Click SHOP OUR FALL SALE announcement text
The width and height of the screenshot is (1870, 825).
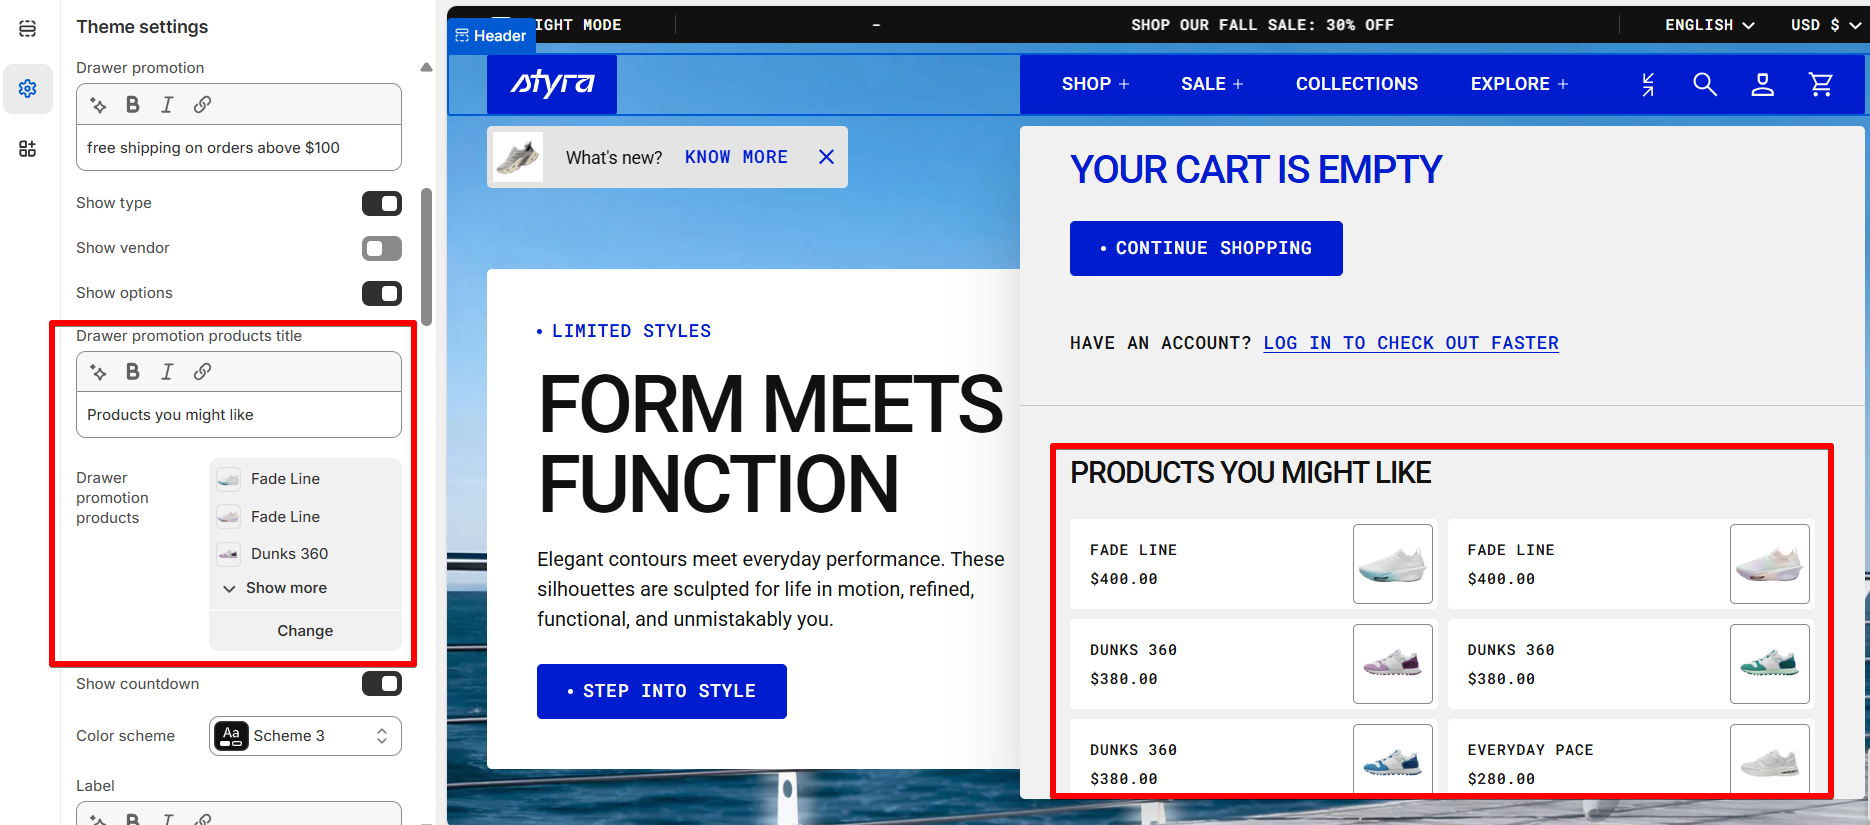tap(1262, 25)
